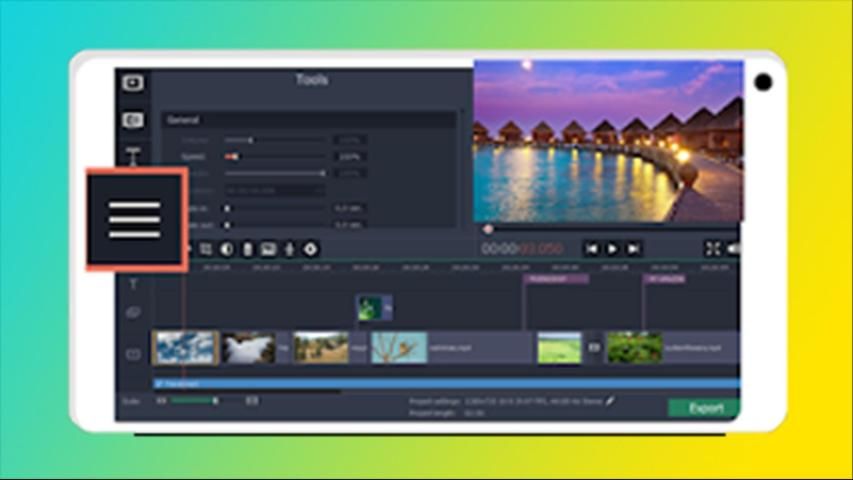The height and width of the screenshot is (480, 853).
Task: Open the filters tab in sidebar
Action: coord(133,120)
